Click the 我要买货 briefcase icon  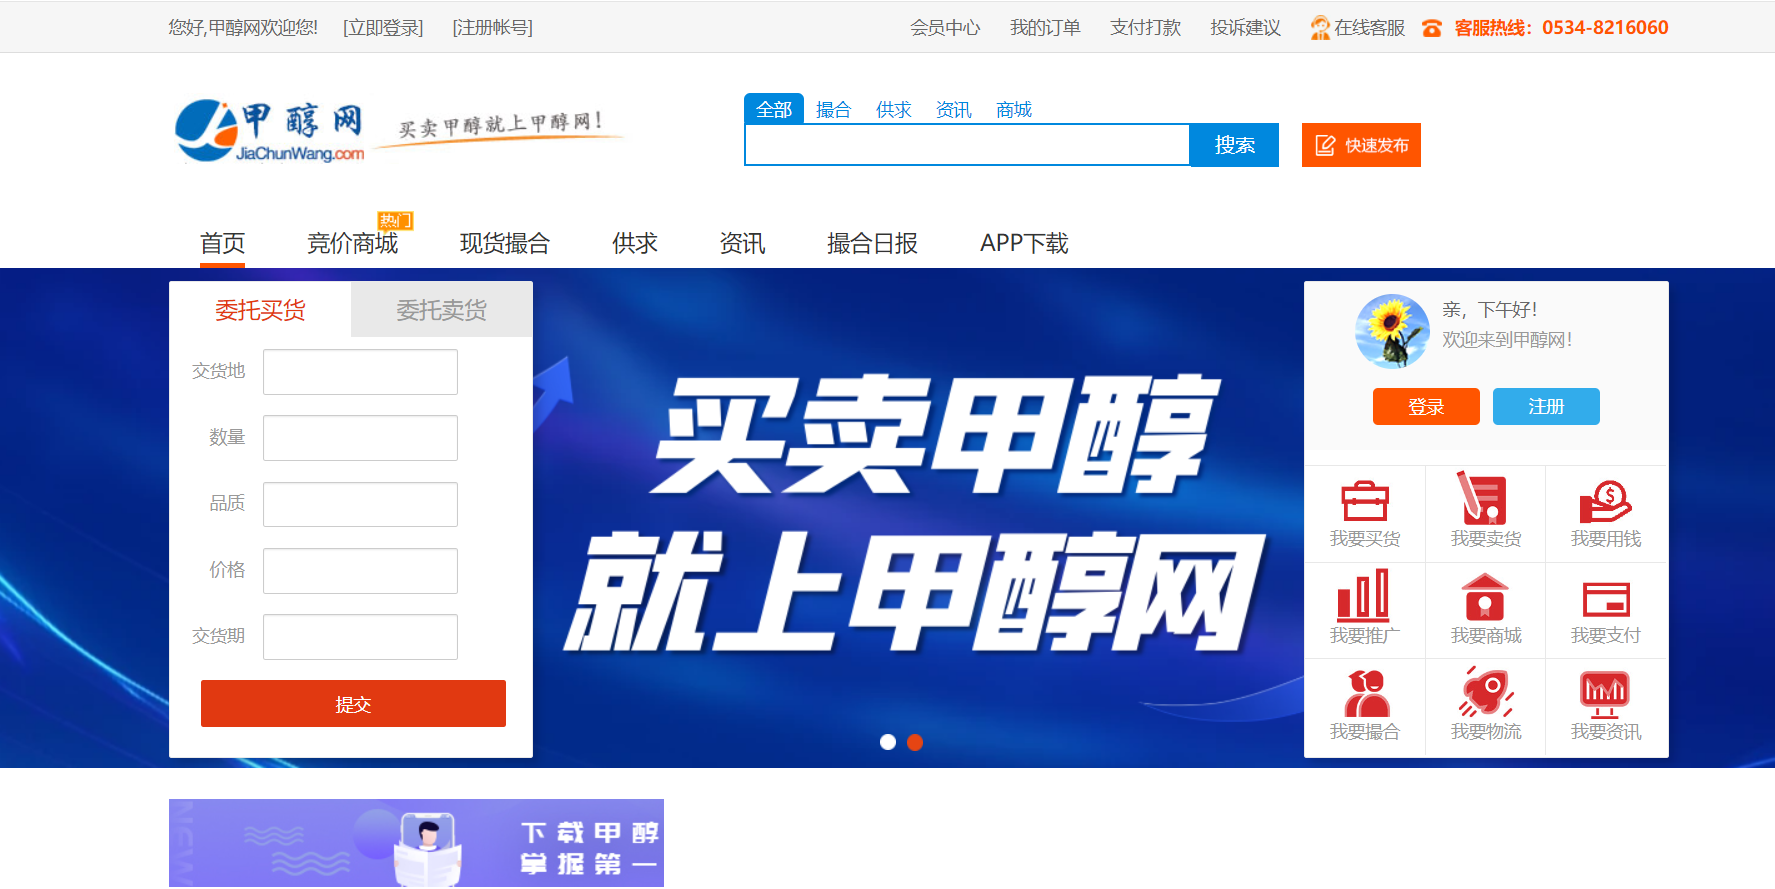pyautogui.click(x=1365, y=501)
